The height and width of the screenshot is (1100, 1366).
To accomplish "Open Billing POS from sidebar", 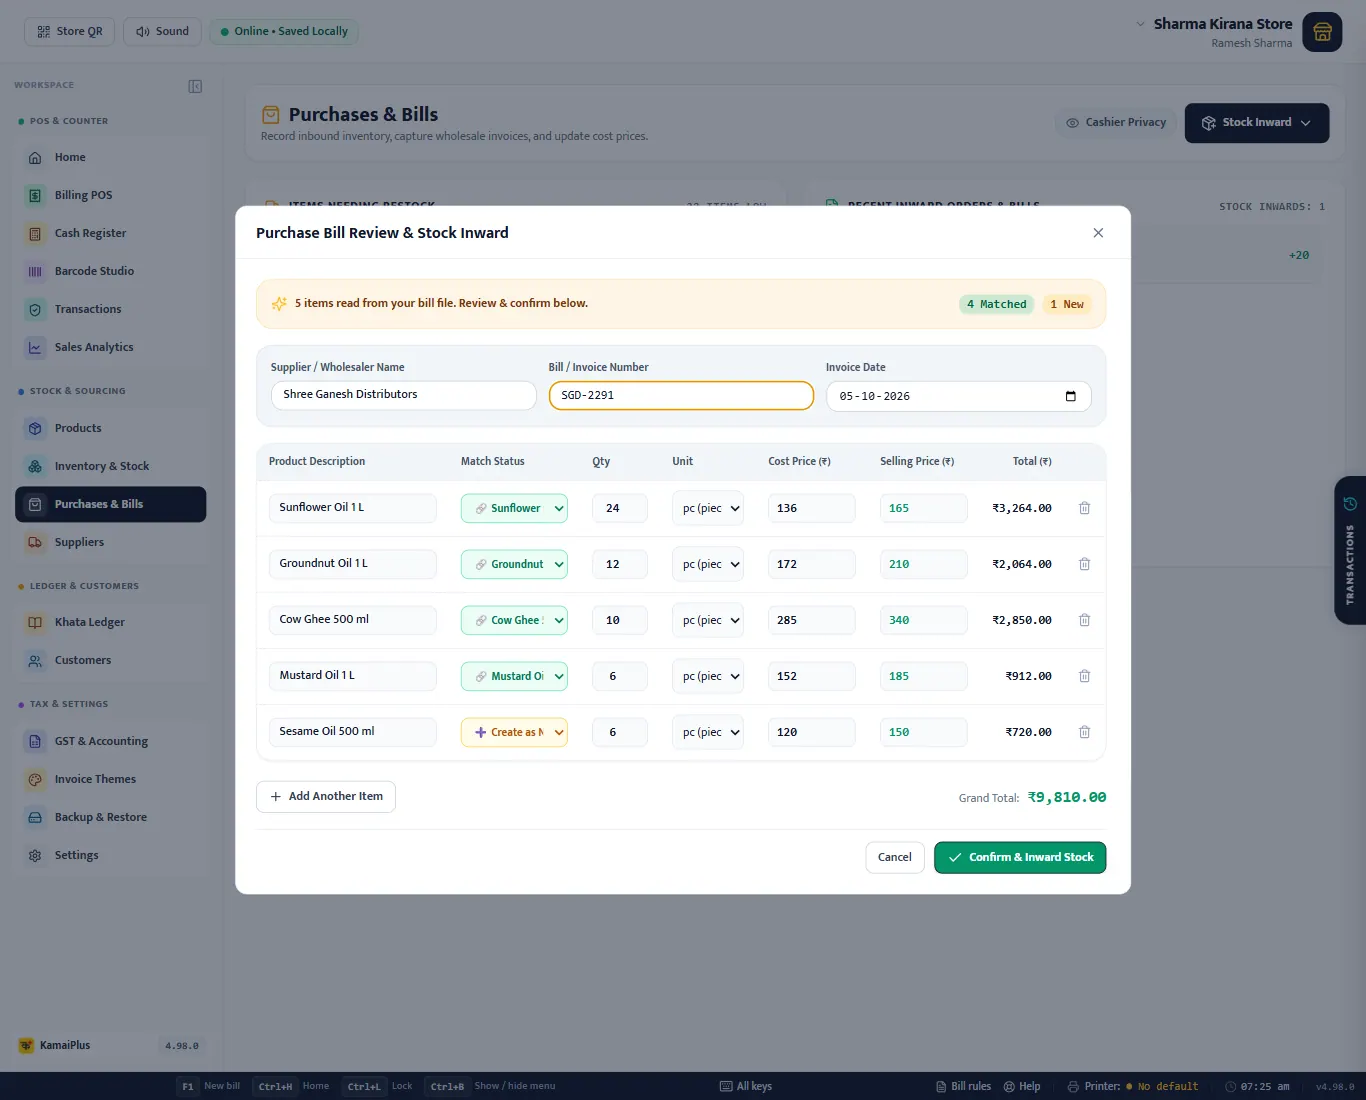I will [x=110, y=195].
